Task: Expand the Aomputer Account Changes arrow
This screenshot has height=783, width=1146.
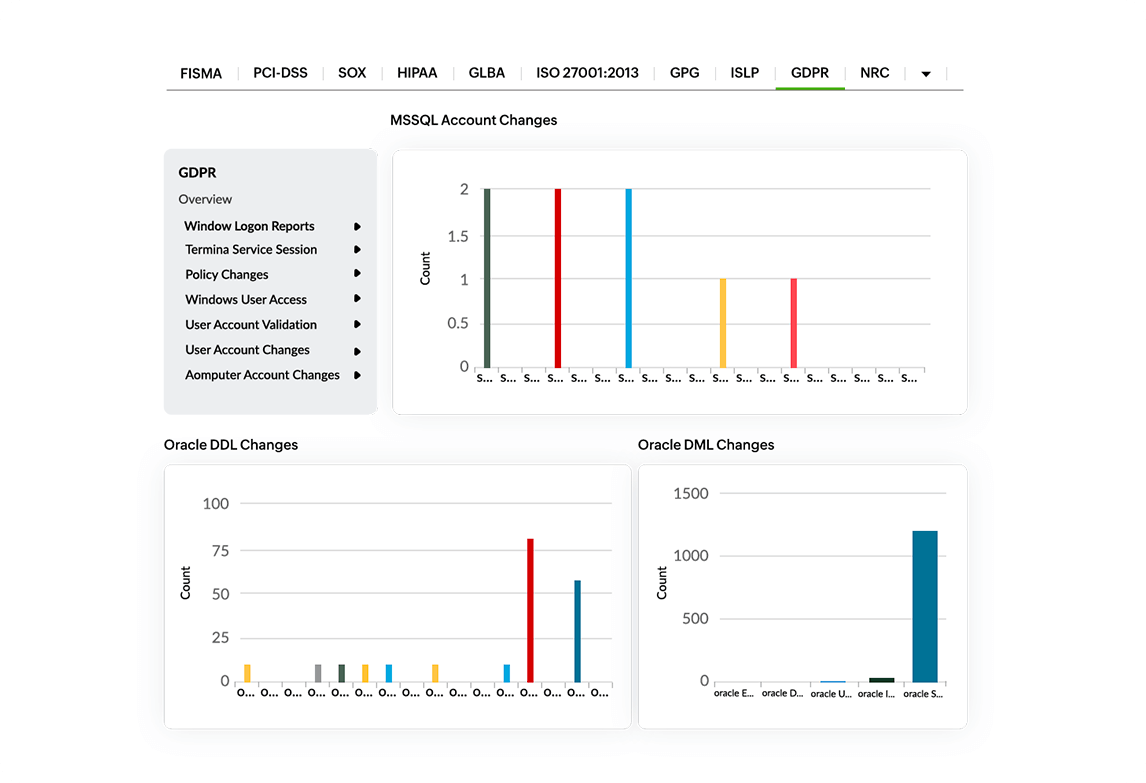Action: (x=357, y=375)
